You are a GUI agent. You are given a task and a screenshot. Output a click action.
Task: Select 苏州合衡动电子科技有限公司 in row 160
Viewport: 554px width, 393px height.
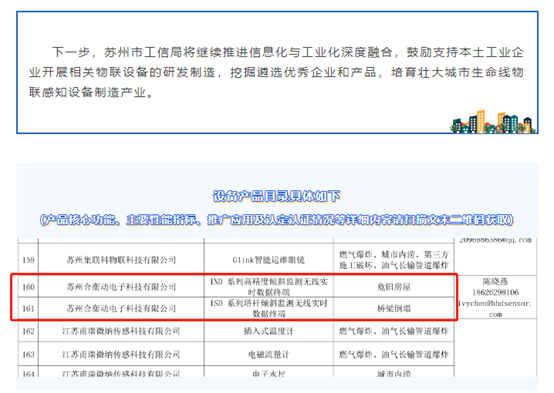click(121, 287)
